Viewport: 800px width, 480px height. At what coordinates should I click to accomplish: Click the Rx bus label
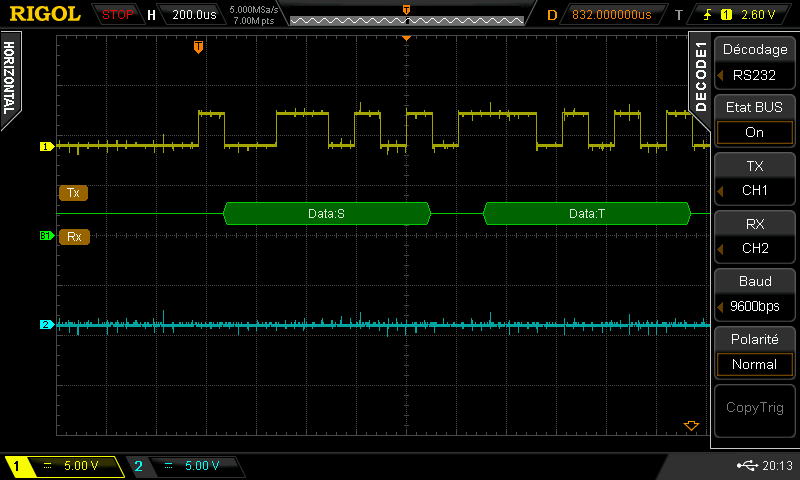(74, 237)
